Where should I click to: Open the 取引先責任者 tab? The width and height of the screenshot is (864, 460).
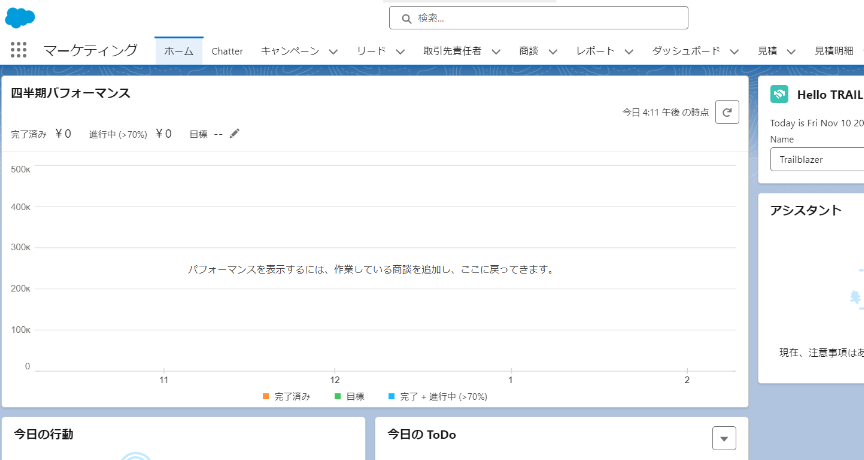click(x=452, y=51)
